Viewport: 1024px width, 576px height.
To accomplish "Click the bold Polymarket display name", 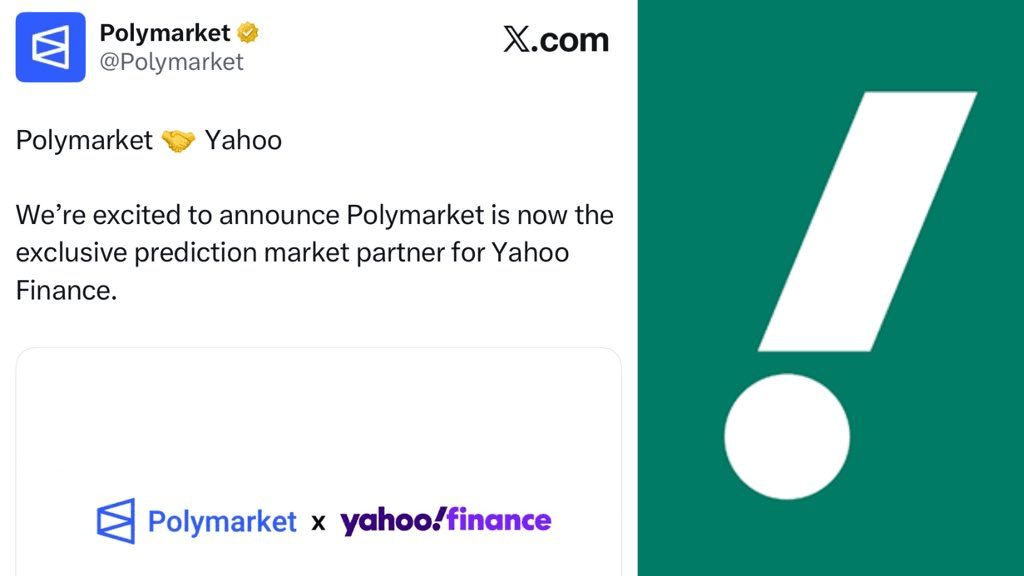I will coord(164,33).
